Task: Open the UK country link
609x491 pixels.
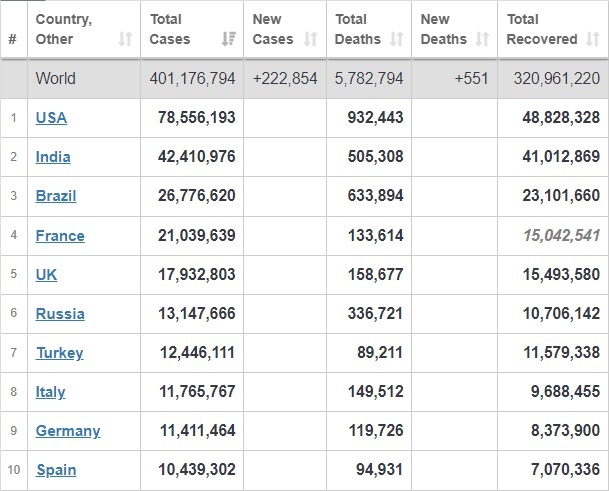Action: pos(46,275)
